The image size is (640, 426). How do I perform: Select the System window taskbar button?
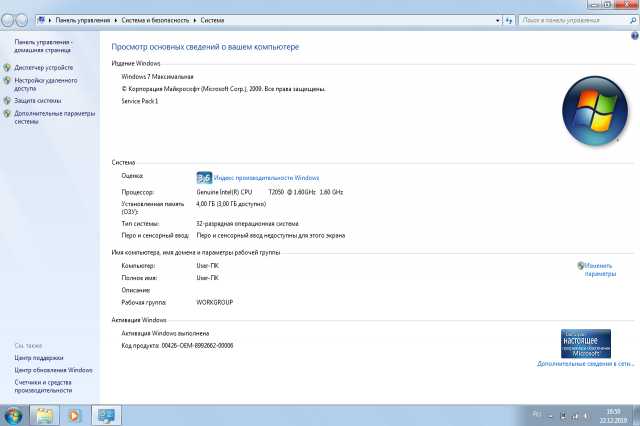106,416
